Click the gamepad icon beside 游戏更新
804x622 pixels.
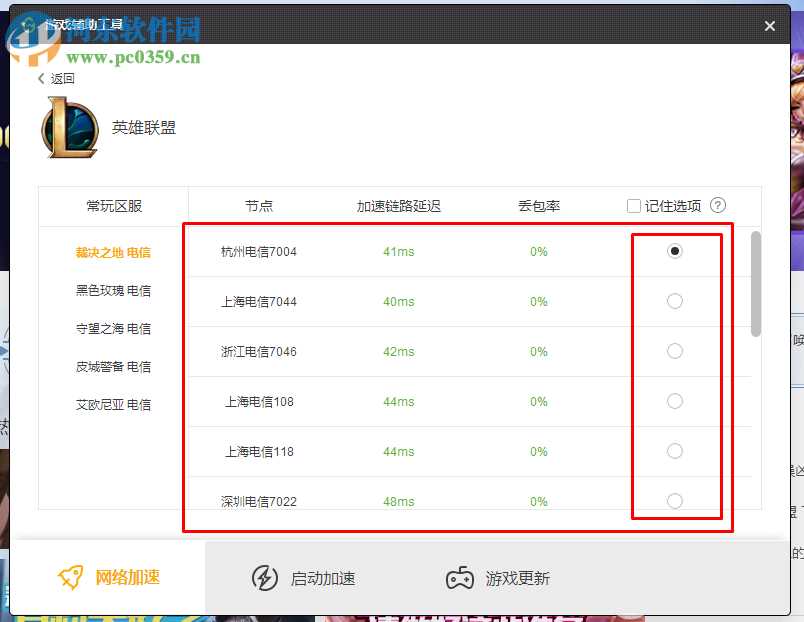460,577
